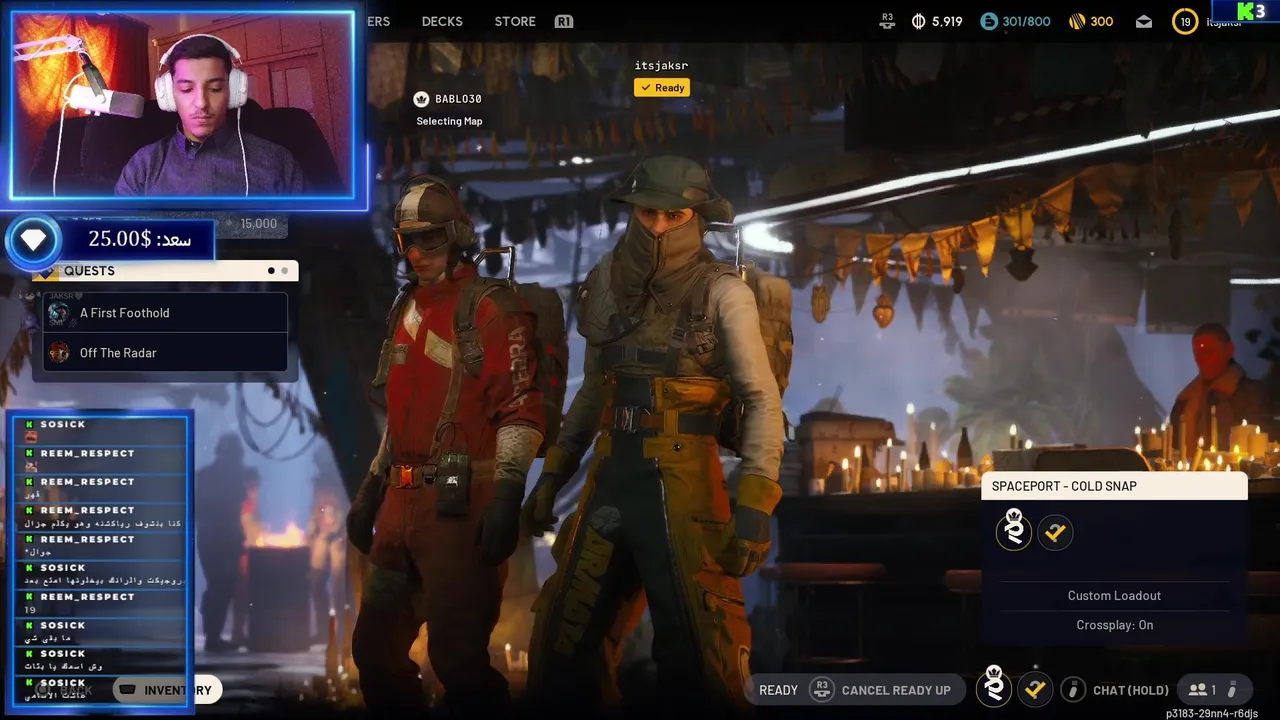Click the 15,000 counter on overlay
Viewport: 1280px width, 720px height.
259,224
